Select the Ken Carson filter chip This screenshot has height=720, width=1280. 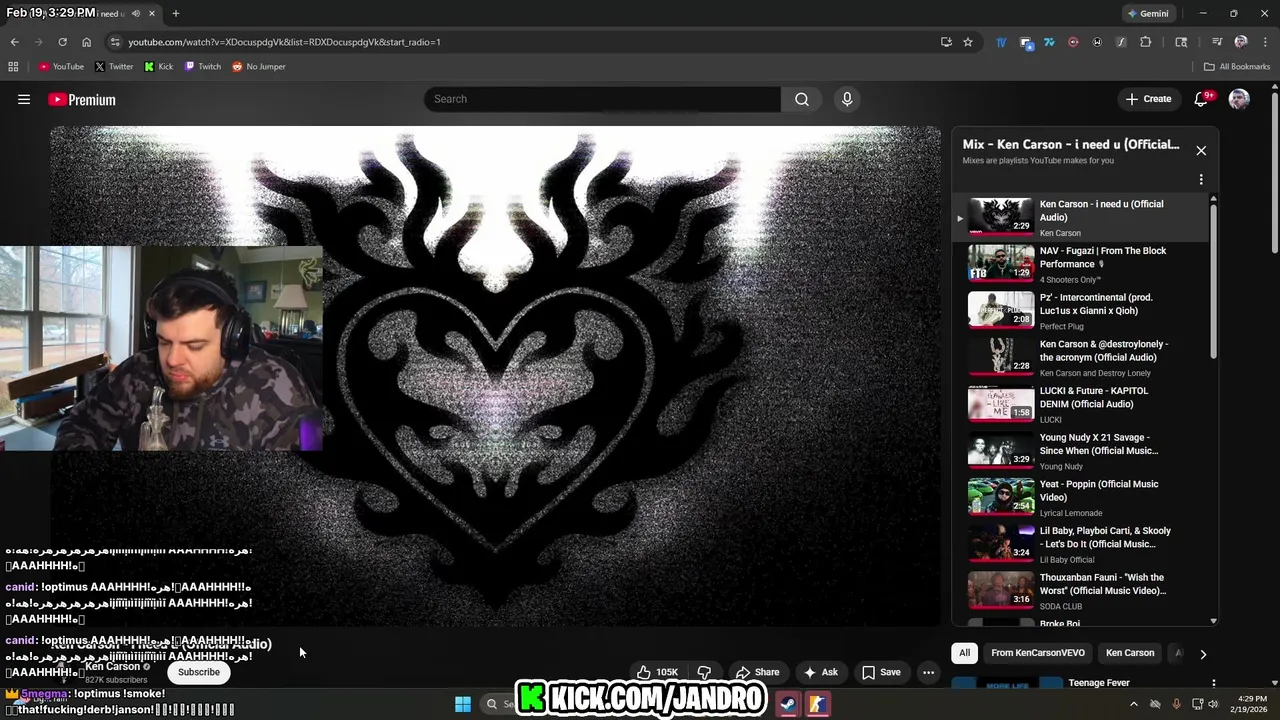coord(1130,653)
